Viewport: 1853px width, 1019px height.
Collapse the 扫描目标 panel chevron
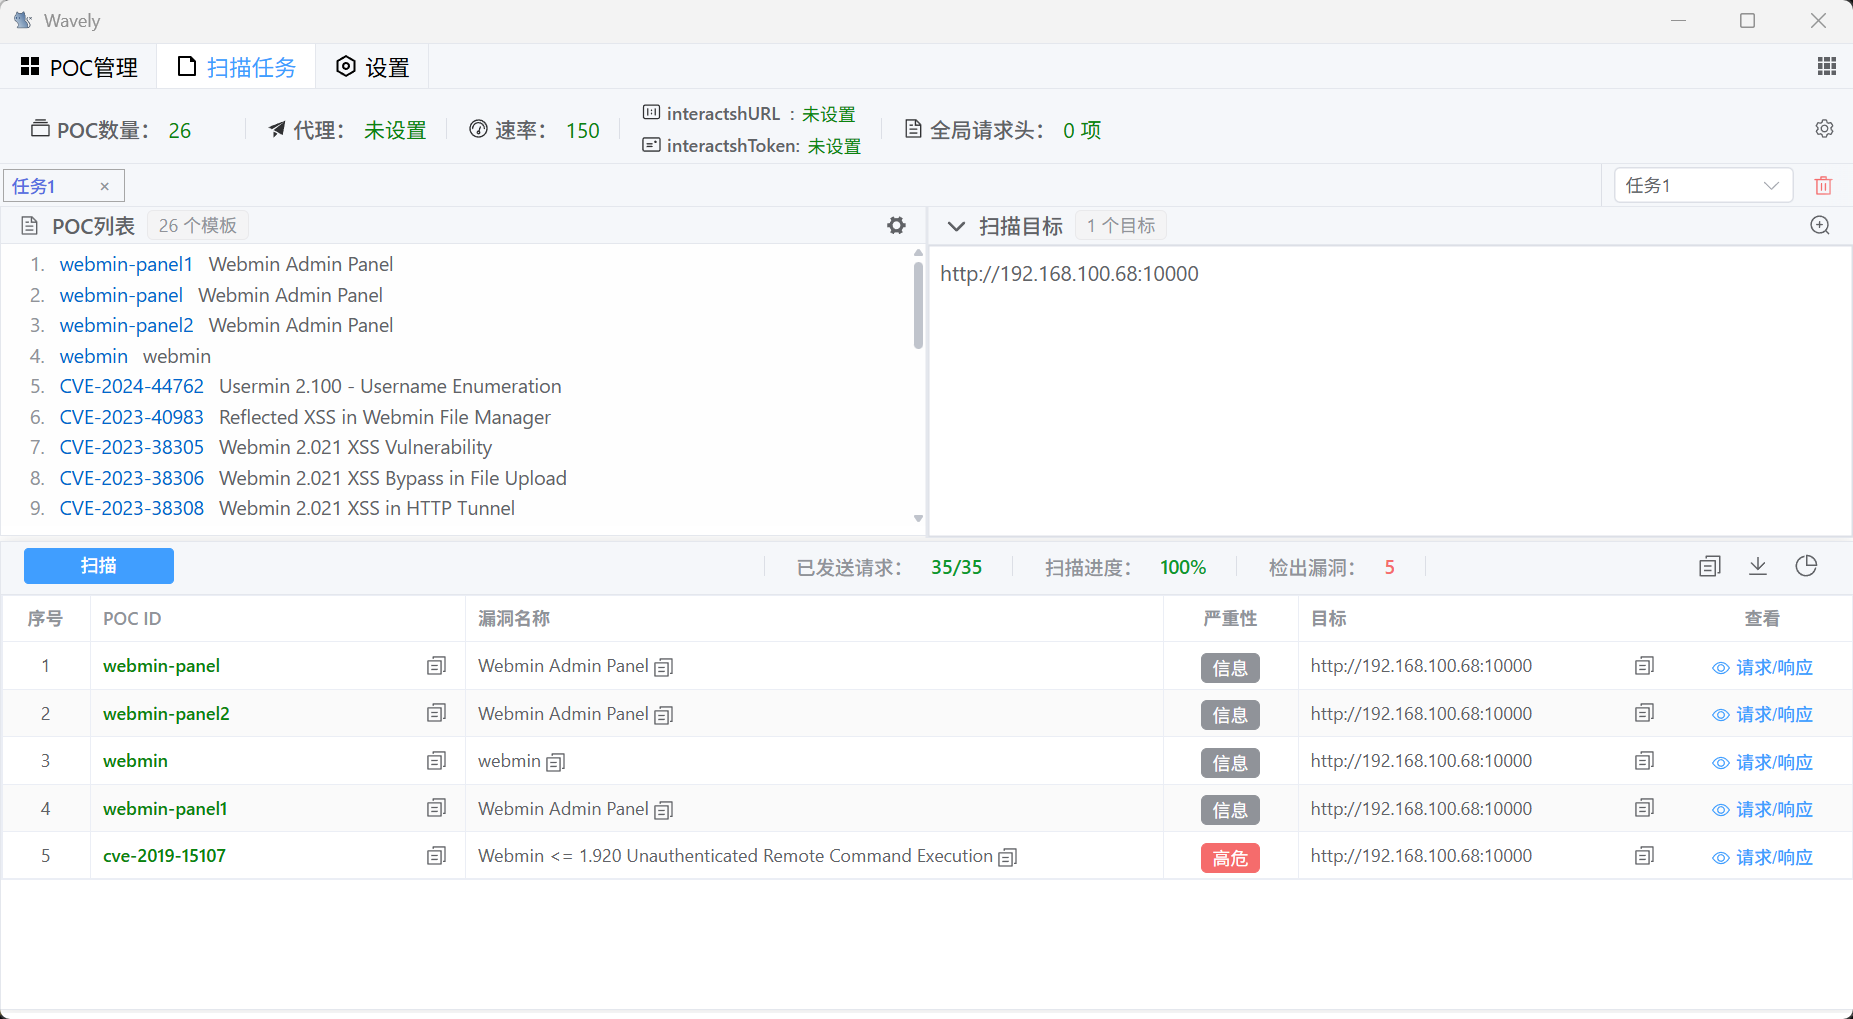[x=956, y=226]
